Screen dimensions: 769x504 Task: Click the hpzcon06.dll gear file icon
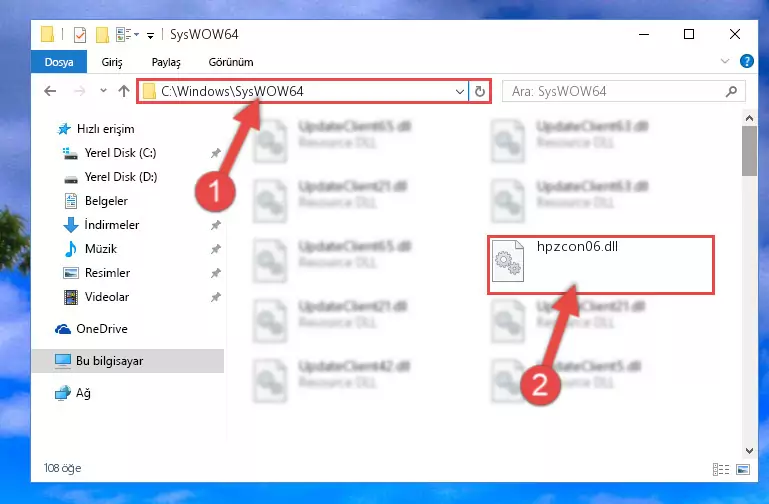pos(508,261)
